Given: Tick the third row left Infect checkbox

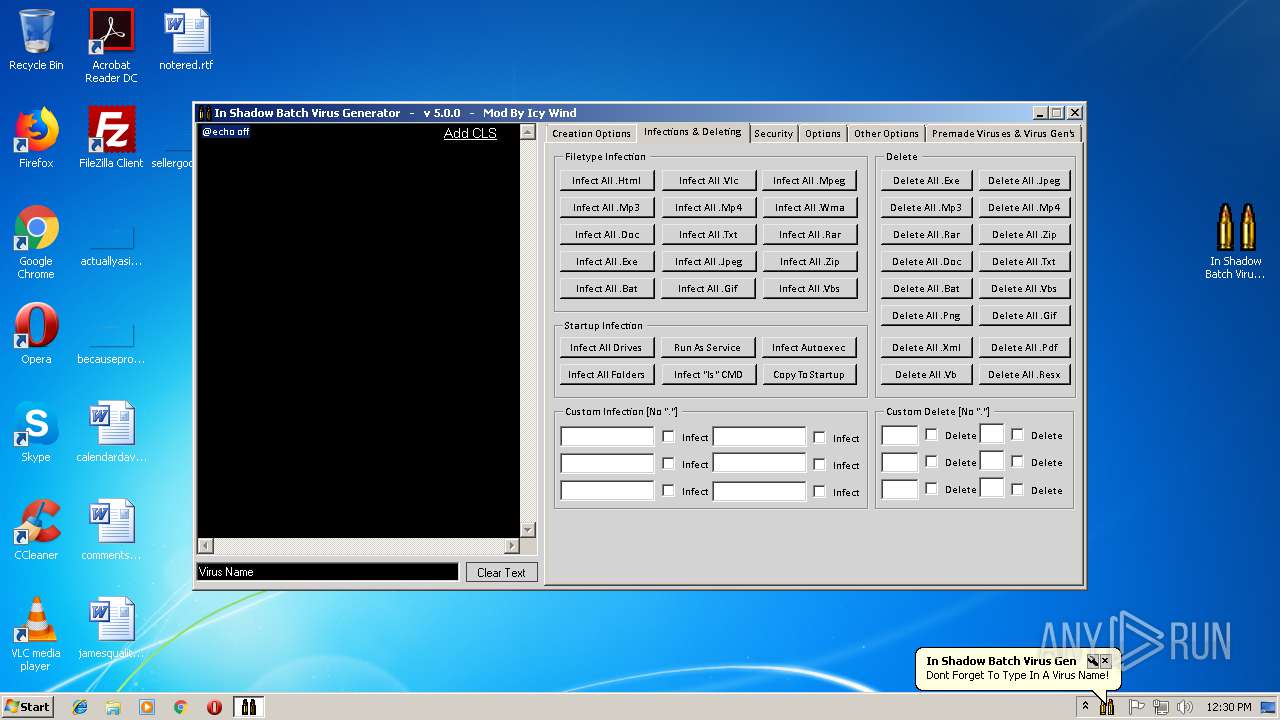Looking at the screenshot, I should (x=668, y=491).
